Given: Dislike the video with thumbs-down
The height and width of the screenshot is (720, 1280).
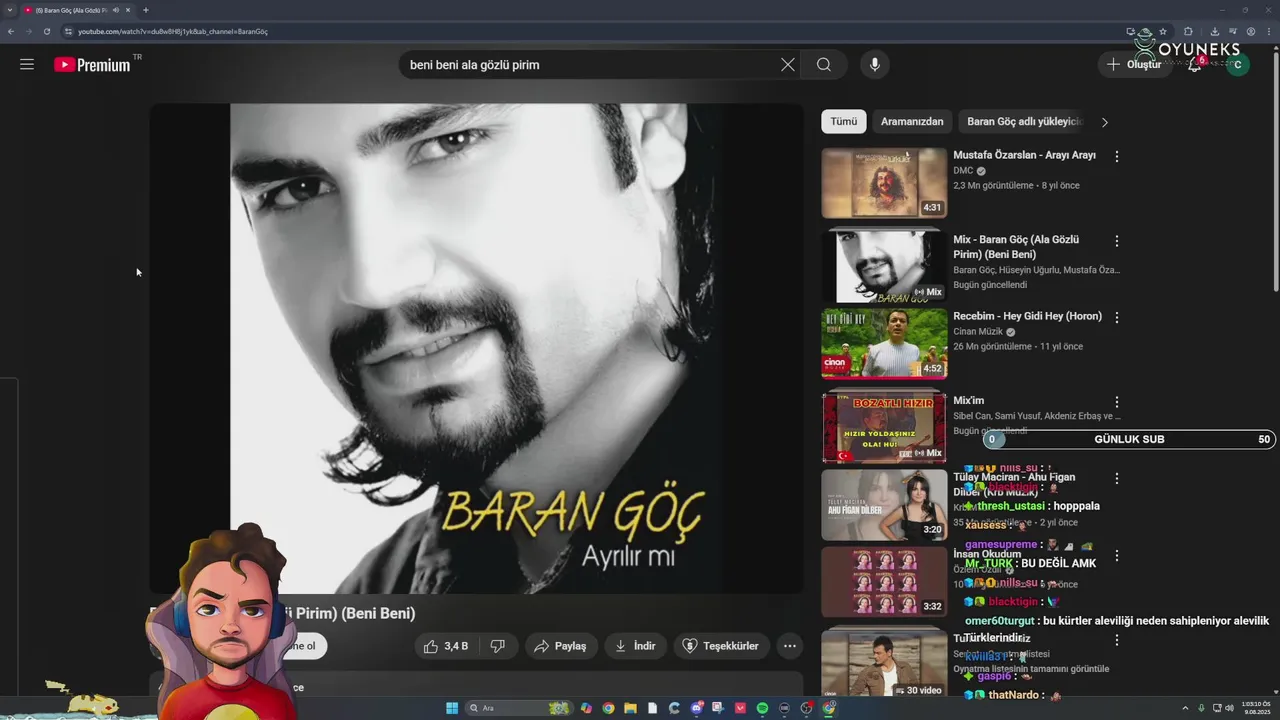Looking at the screenshot, I should (x=498, y=646).
